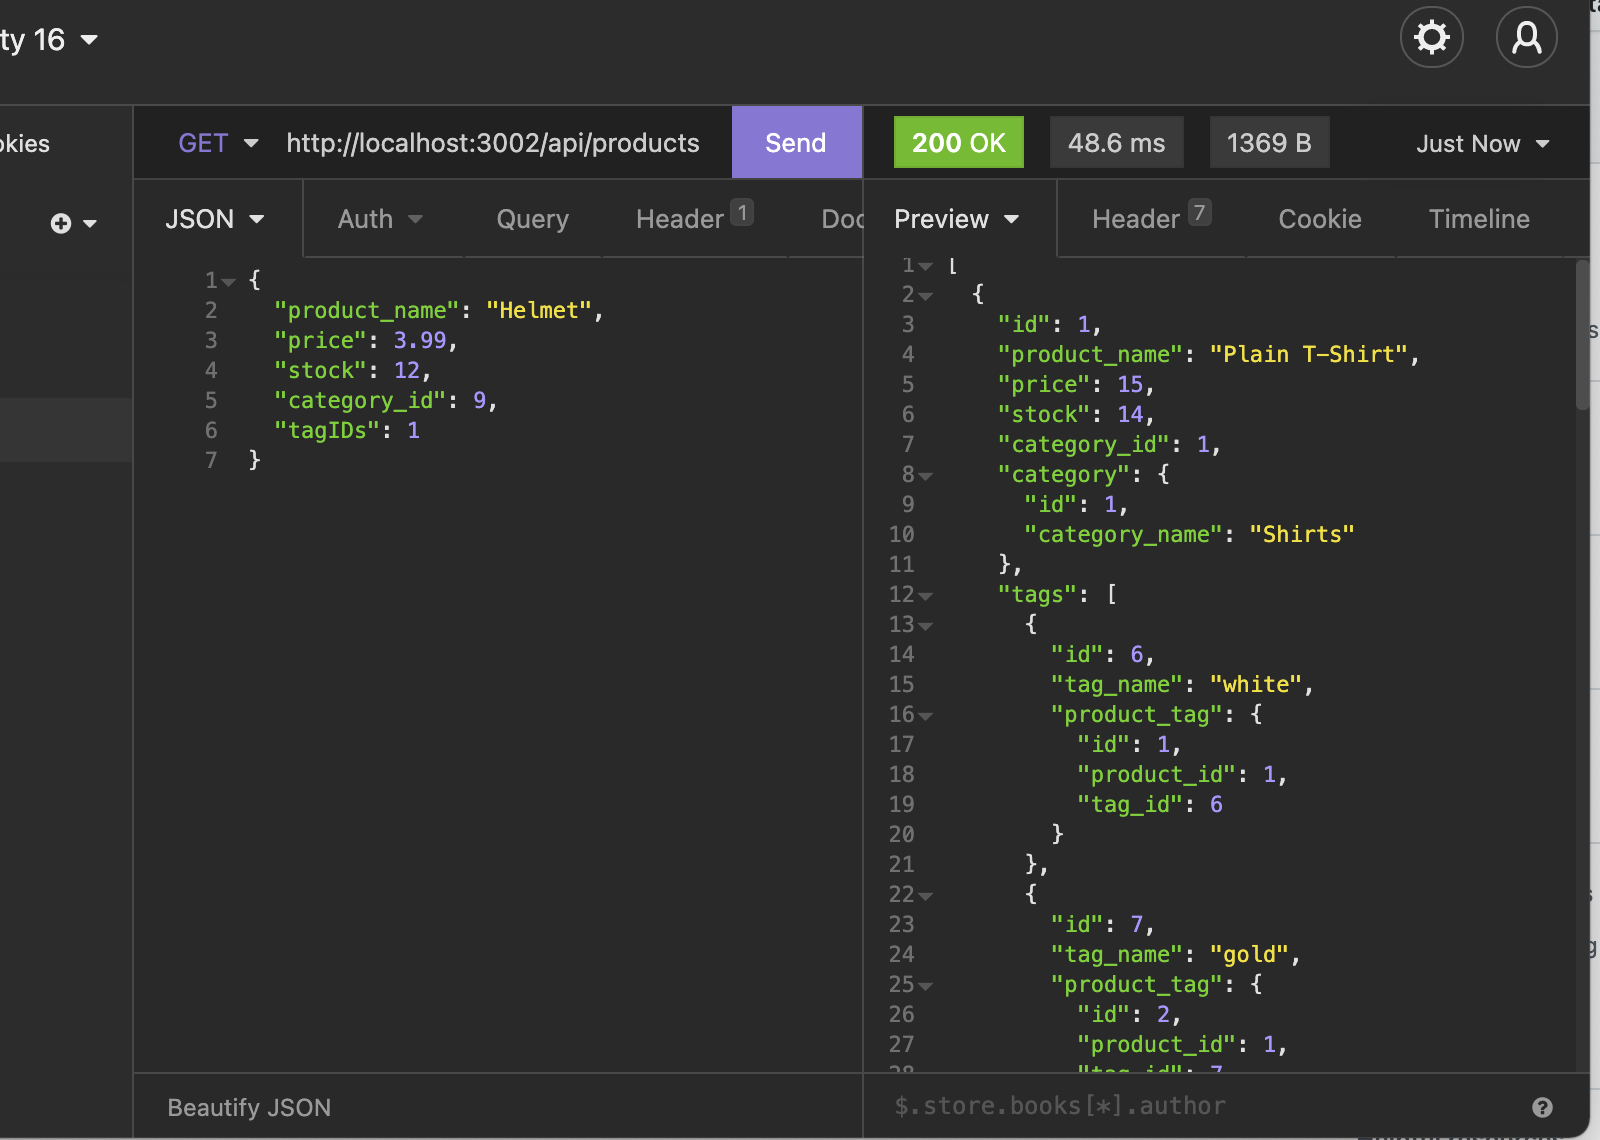Screen dimensions: 1600x1140
Task: Open the Auth type dropdown
Action: (x=380, y=219)
